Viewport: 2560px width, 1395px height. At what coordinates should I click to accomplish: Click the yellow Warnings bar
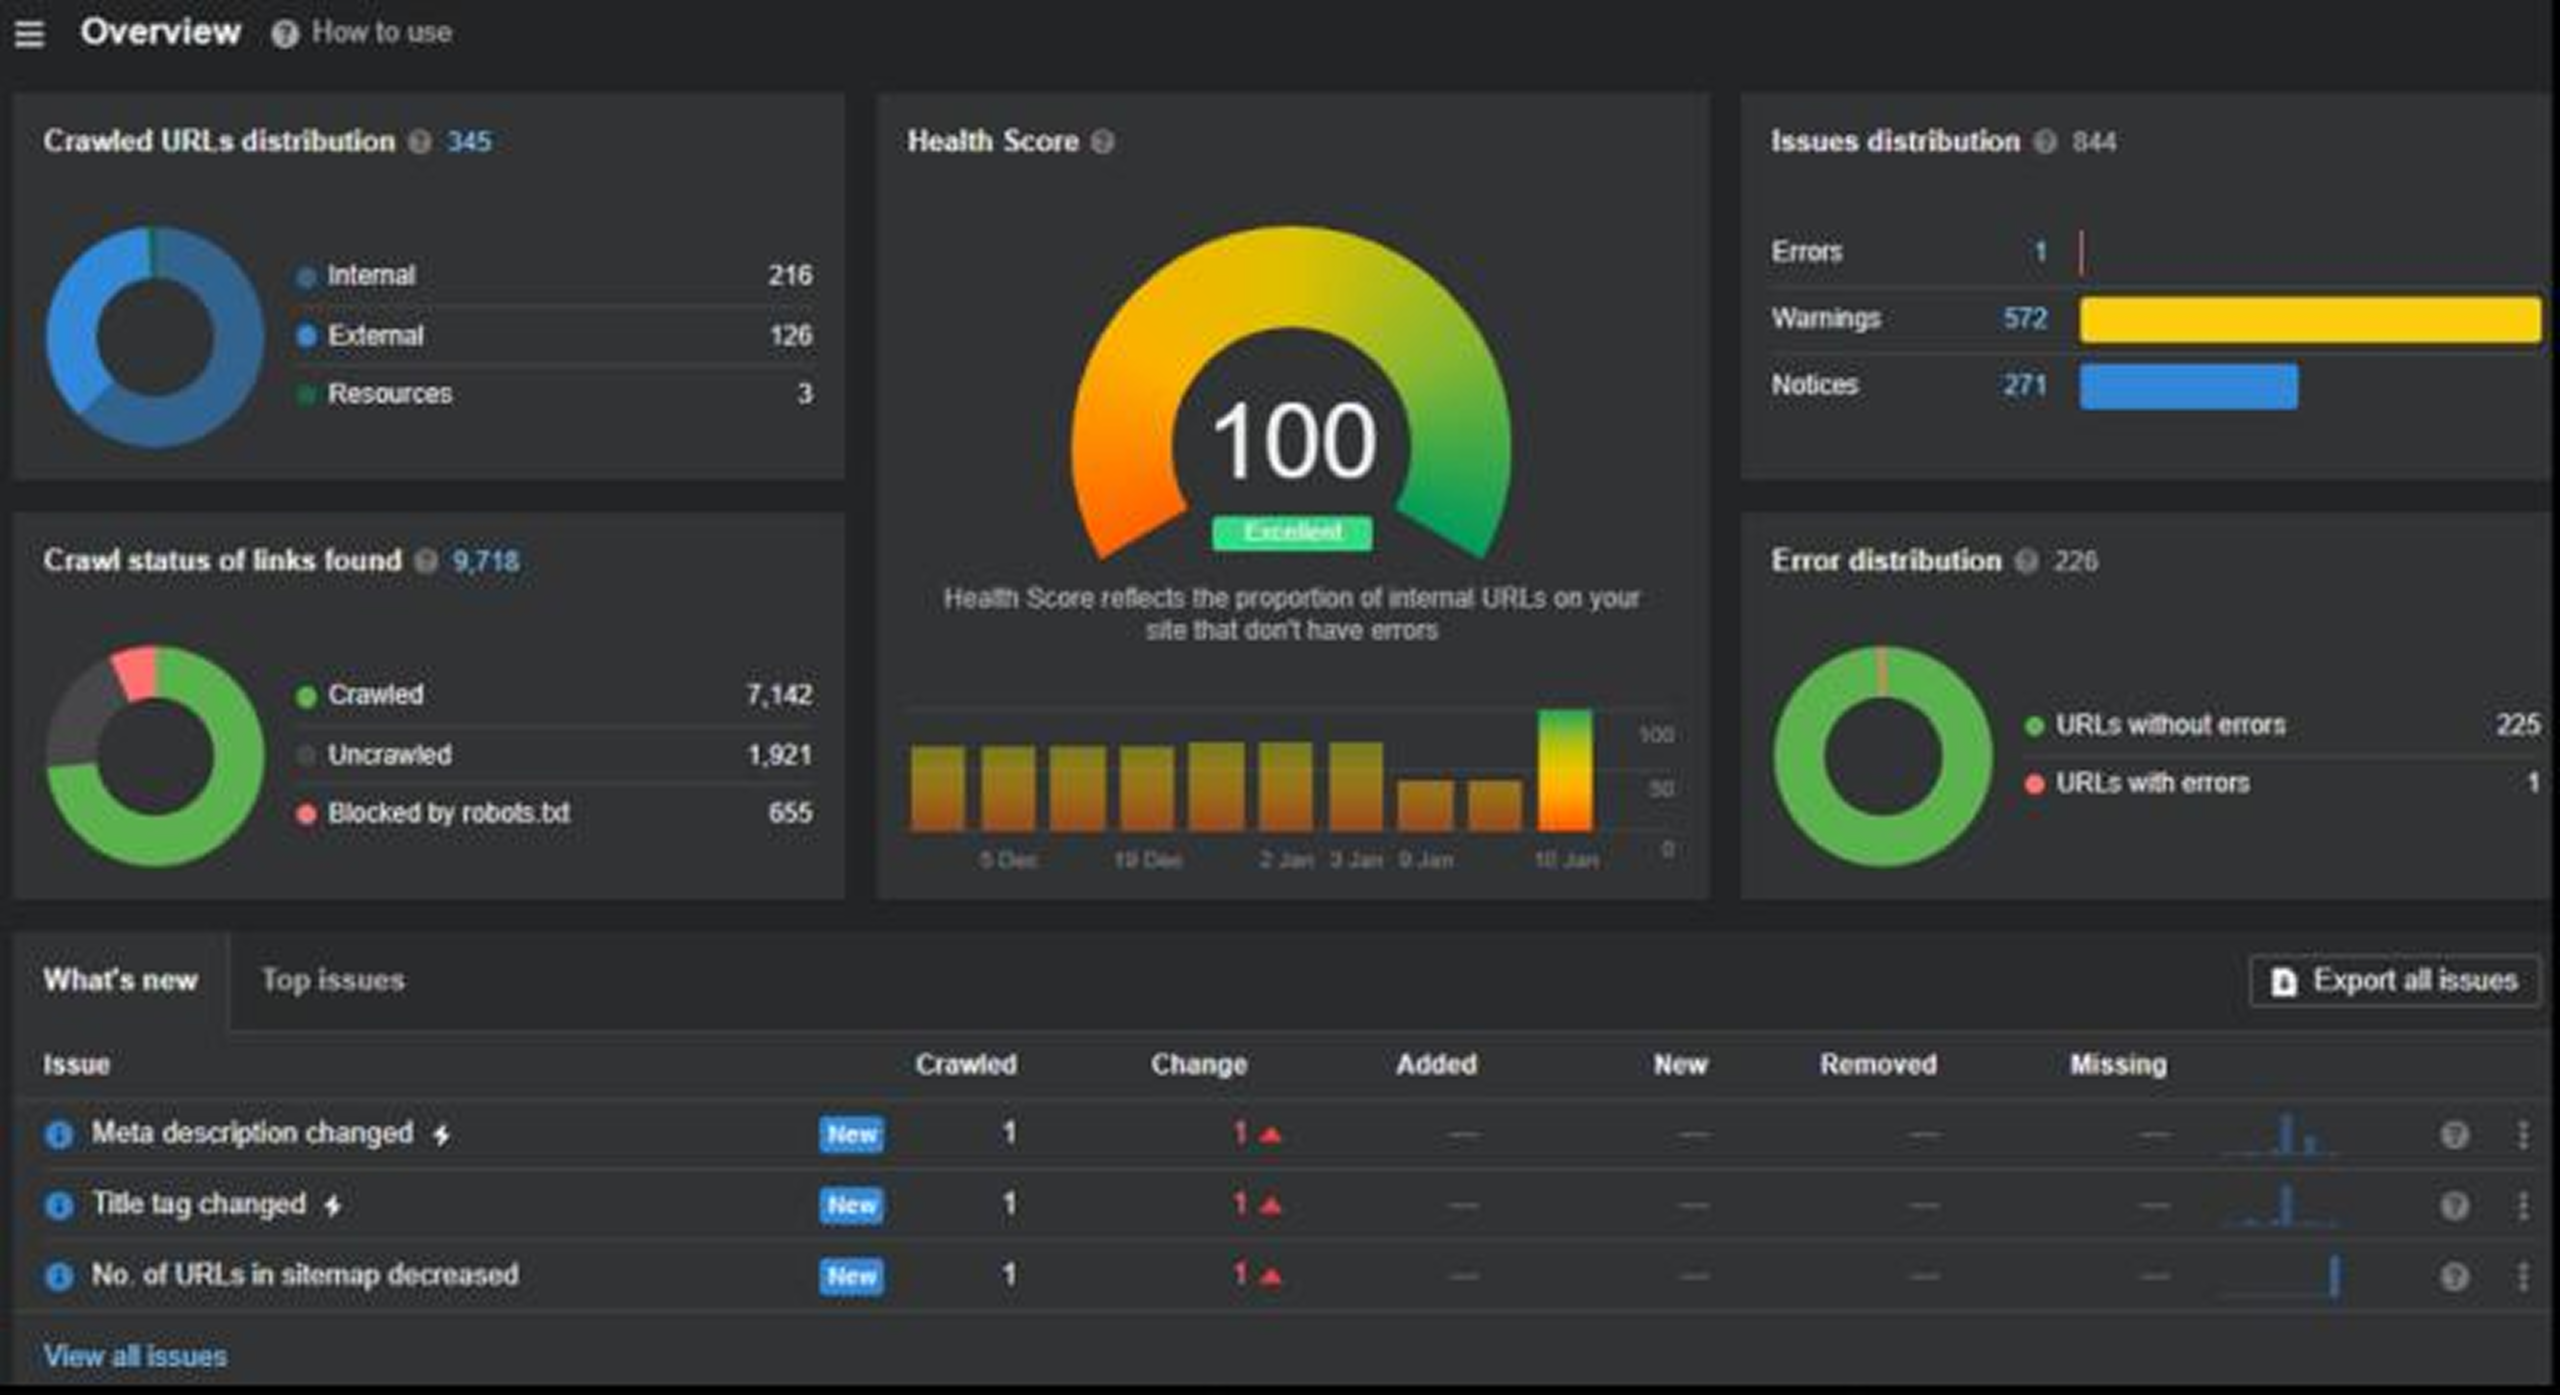2310,320
